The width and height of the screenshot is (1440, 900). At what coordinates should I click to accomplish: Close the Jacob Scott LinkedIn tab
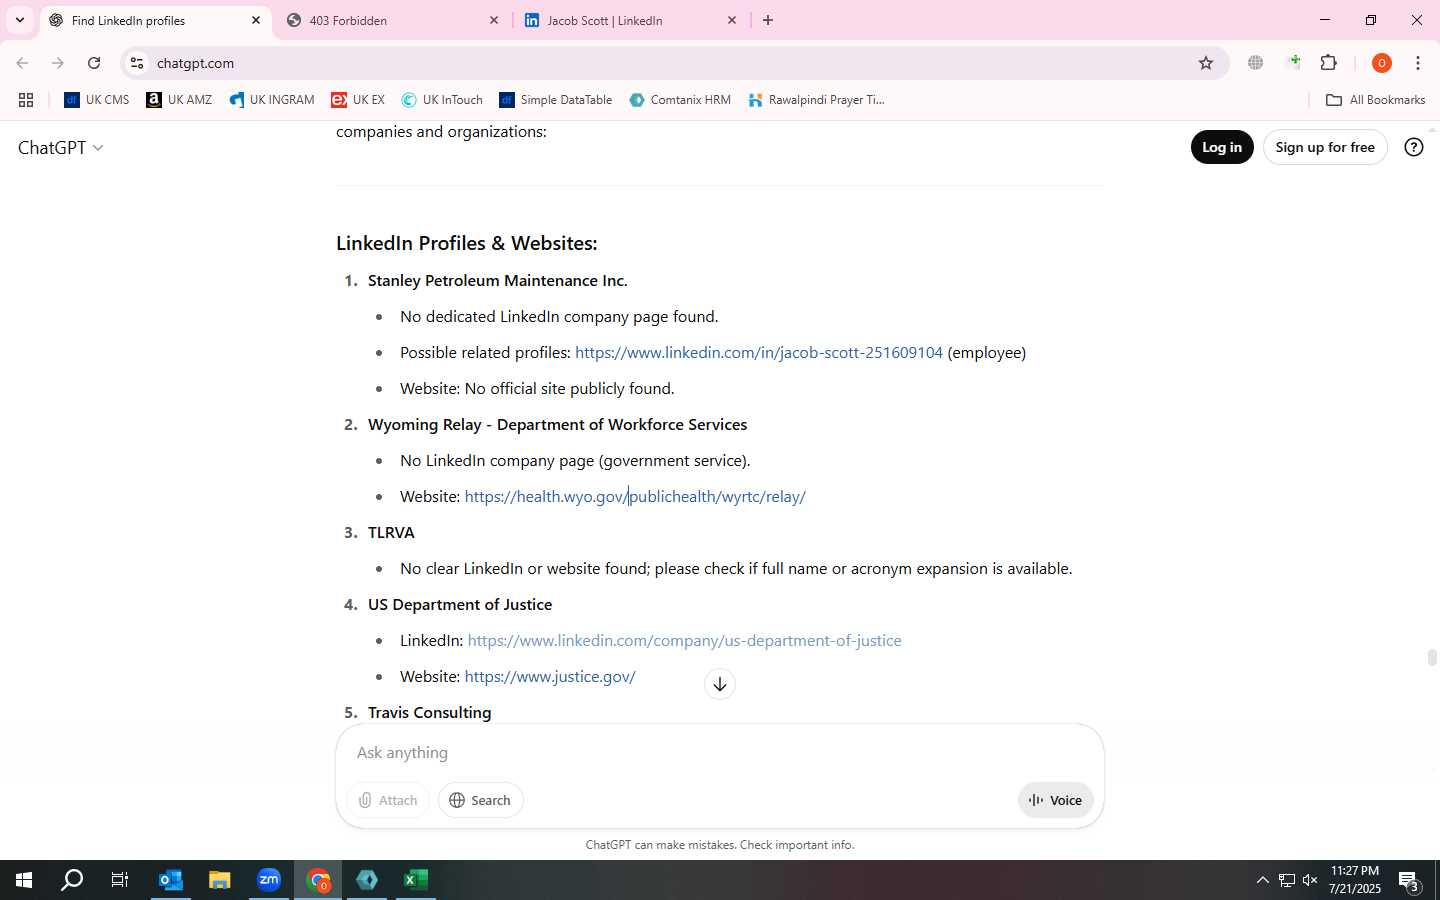click(x=732, y=20)
